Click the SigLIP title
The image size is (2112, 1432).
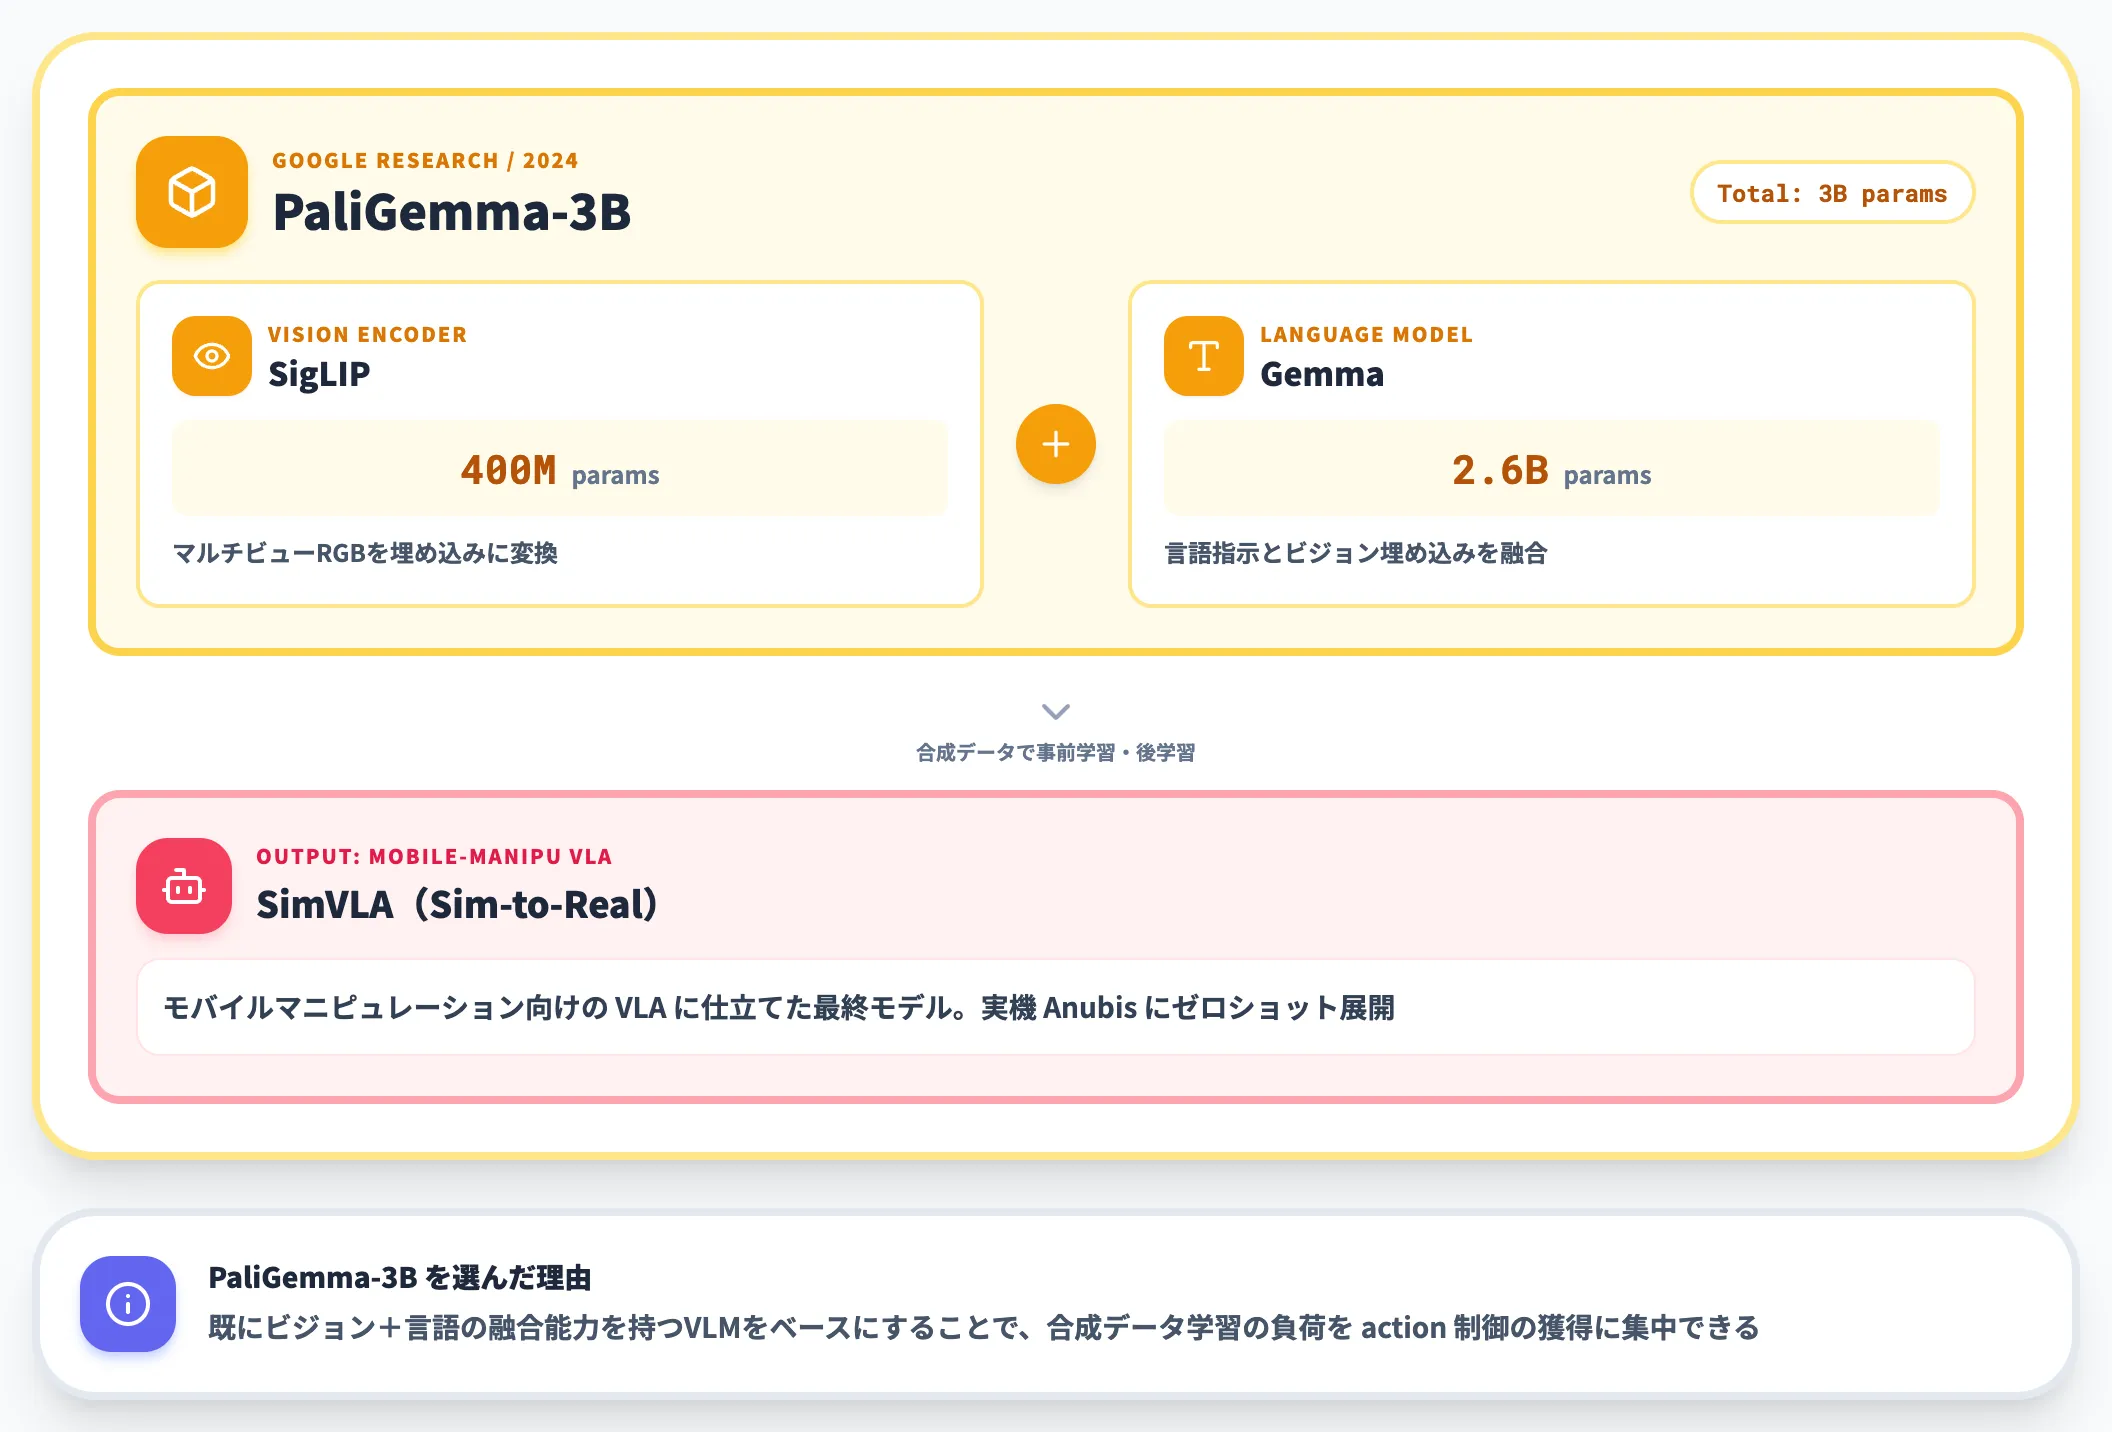(x=319, y=374)
